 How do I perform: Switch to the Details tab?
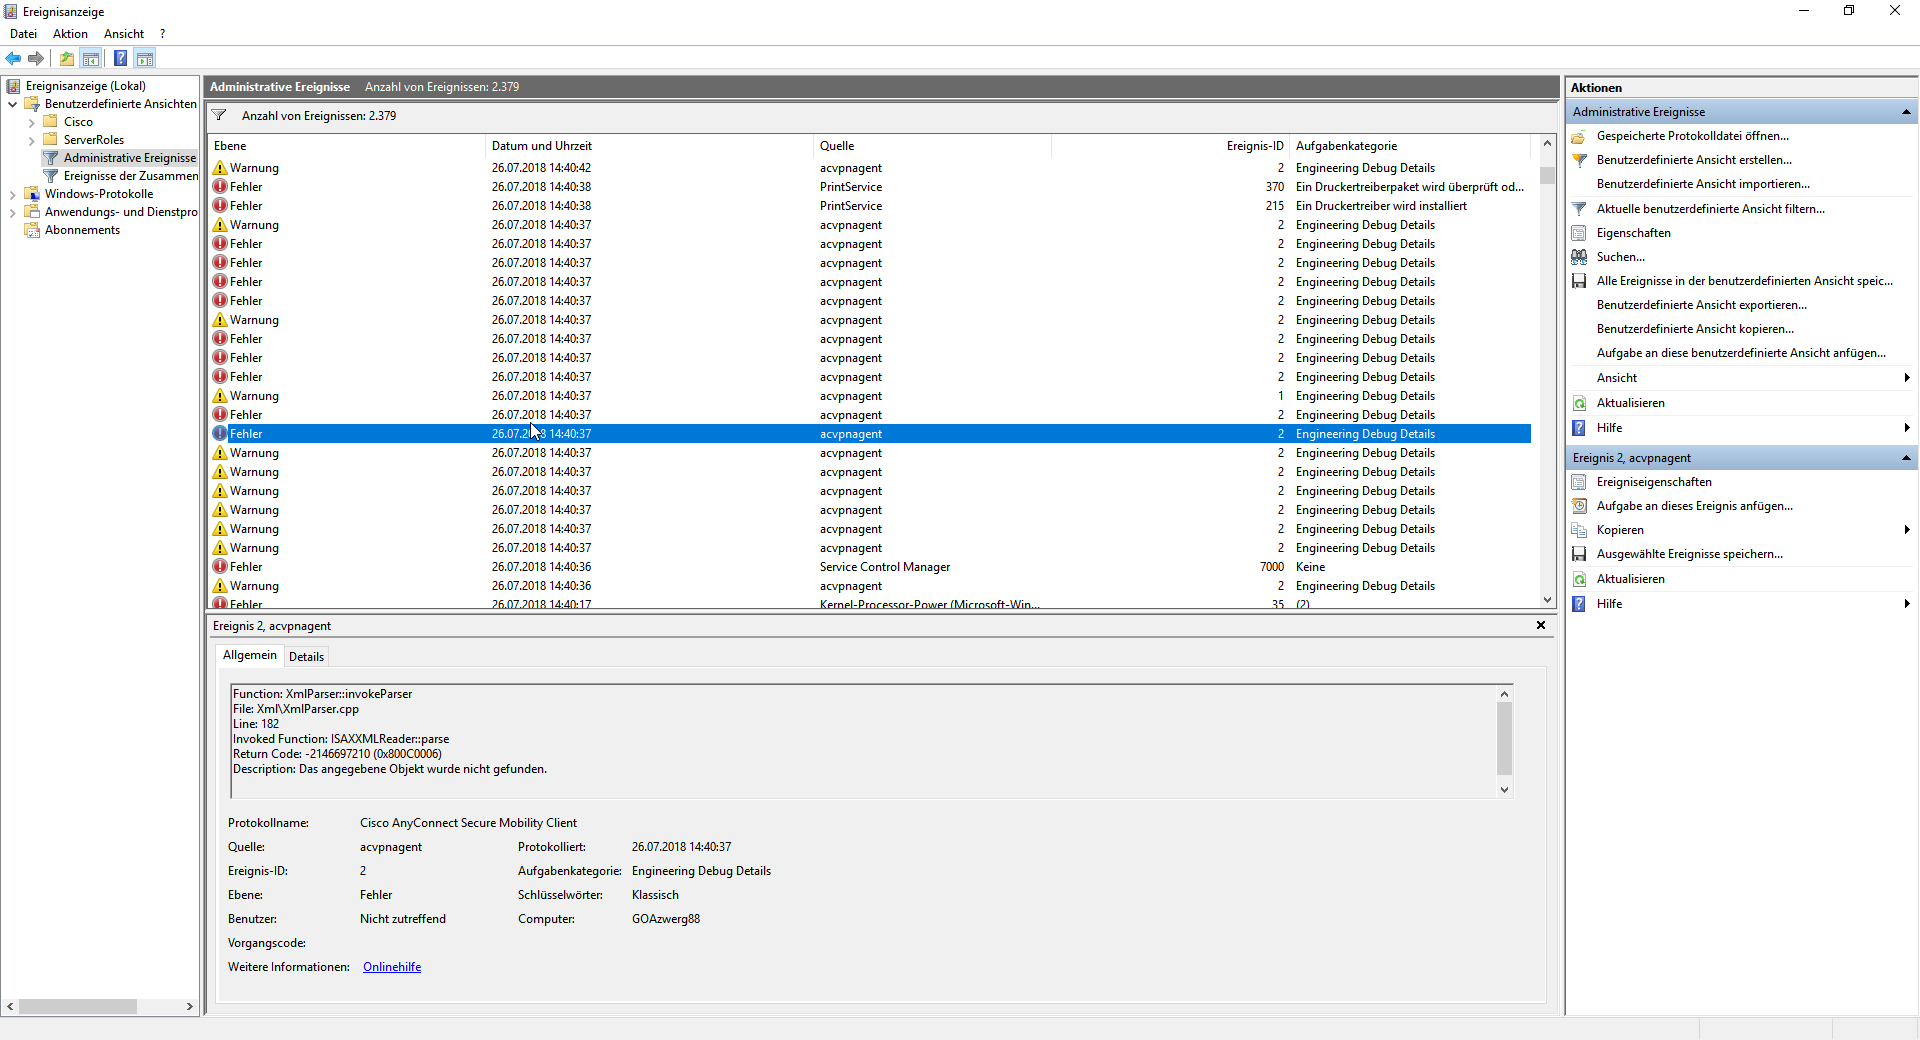click(306, 657)
